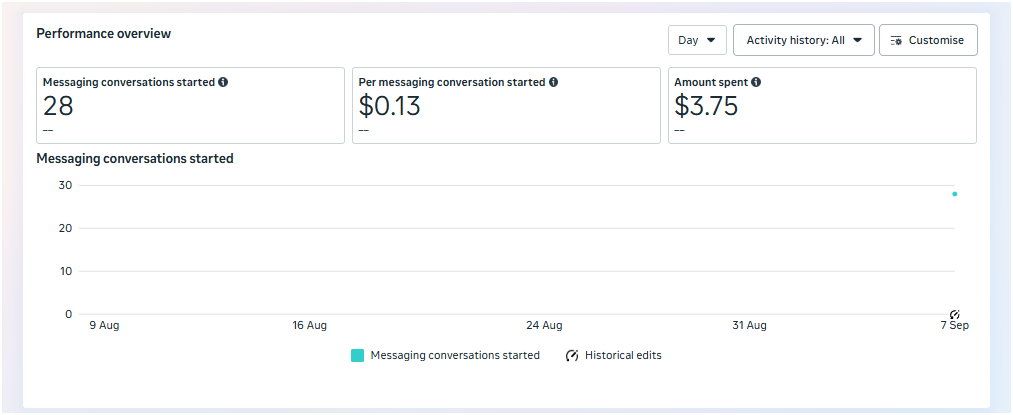
Task: Select the $0.13 cost per conversation card
Action: [x=506, y=106]
